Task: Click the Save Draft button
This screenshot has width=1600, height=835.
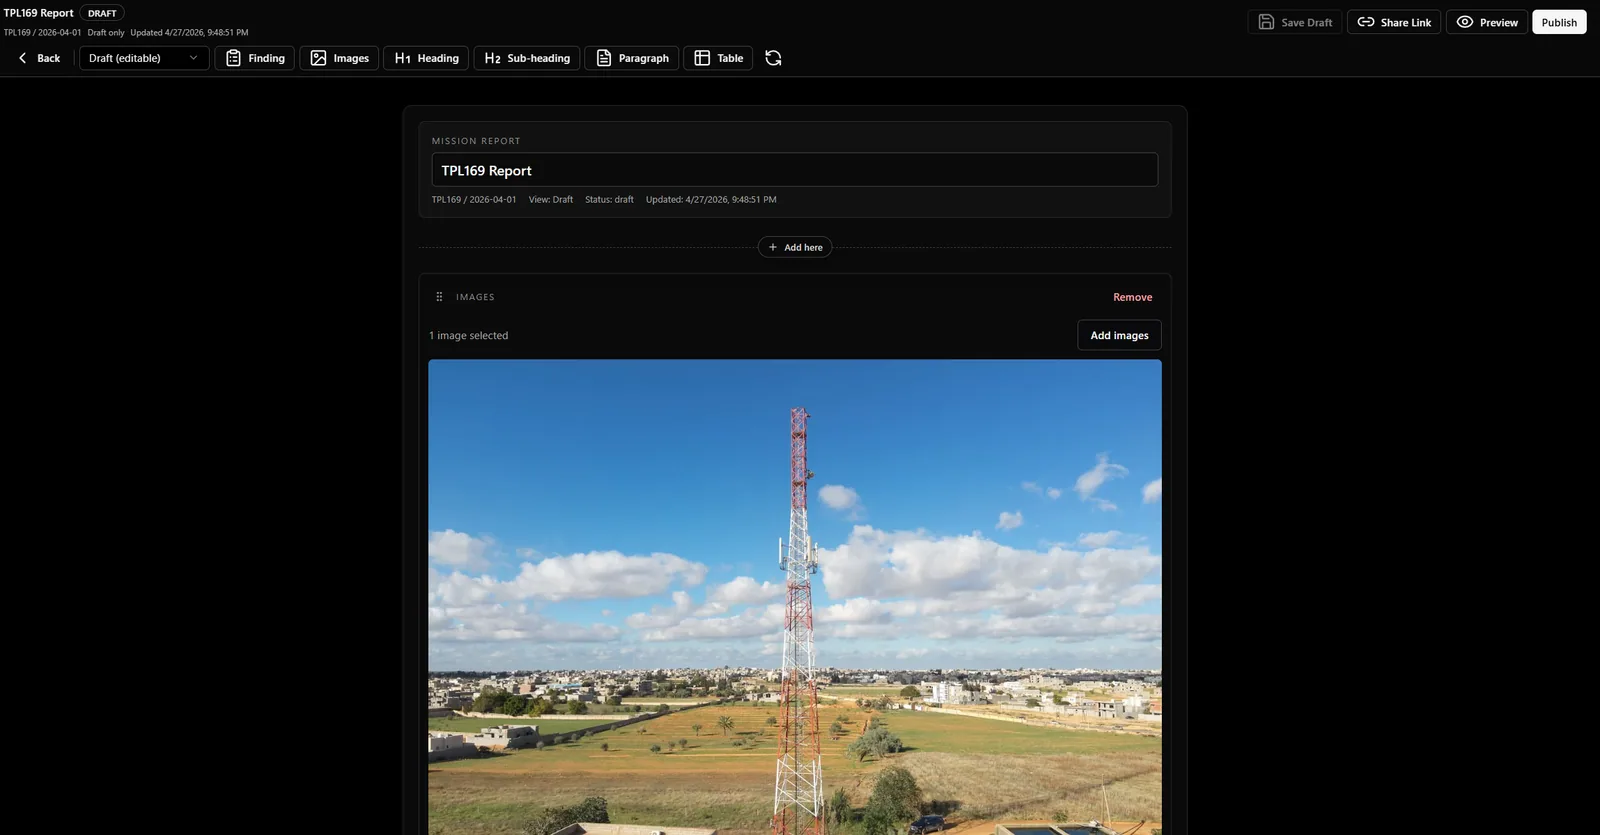Action: [x=1295, y=22]
